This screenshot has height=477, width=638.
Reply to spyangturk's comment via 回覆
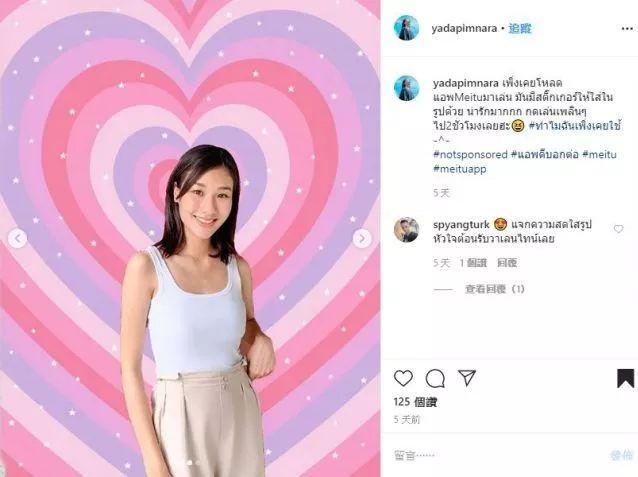tap(507, 263)
